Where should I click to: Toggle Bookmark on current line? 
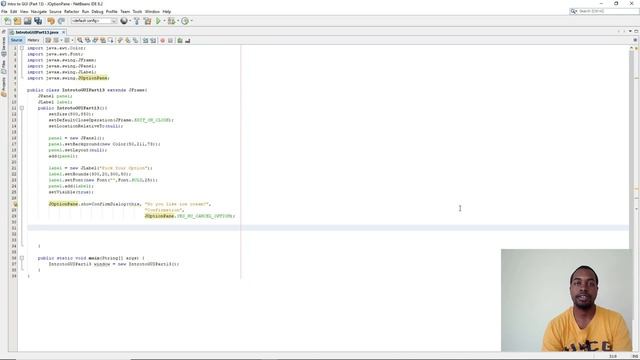tap(136, 40)
